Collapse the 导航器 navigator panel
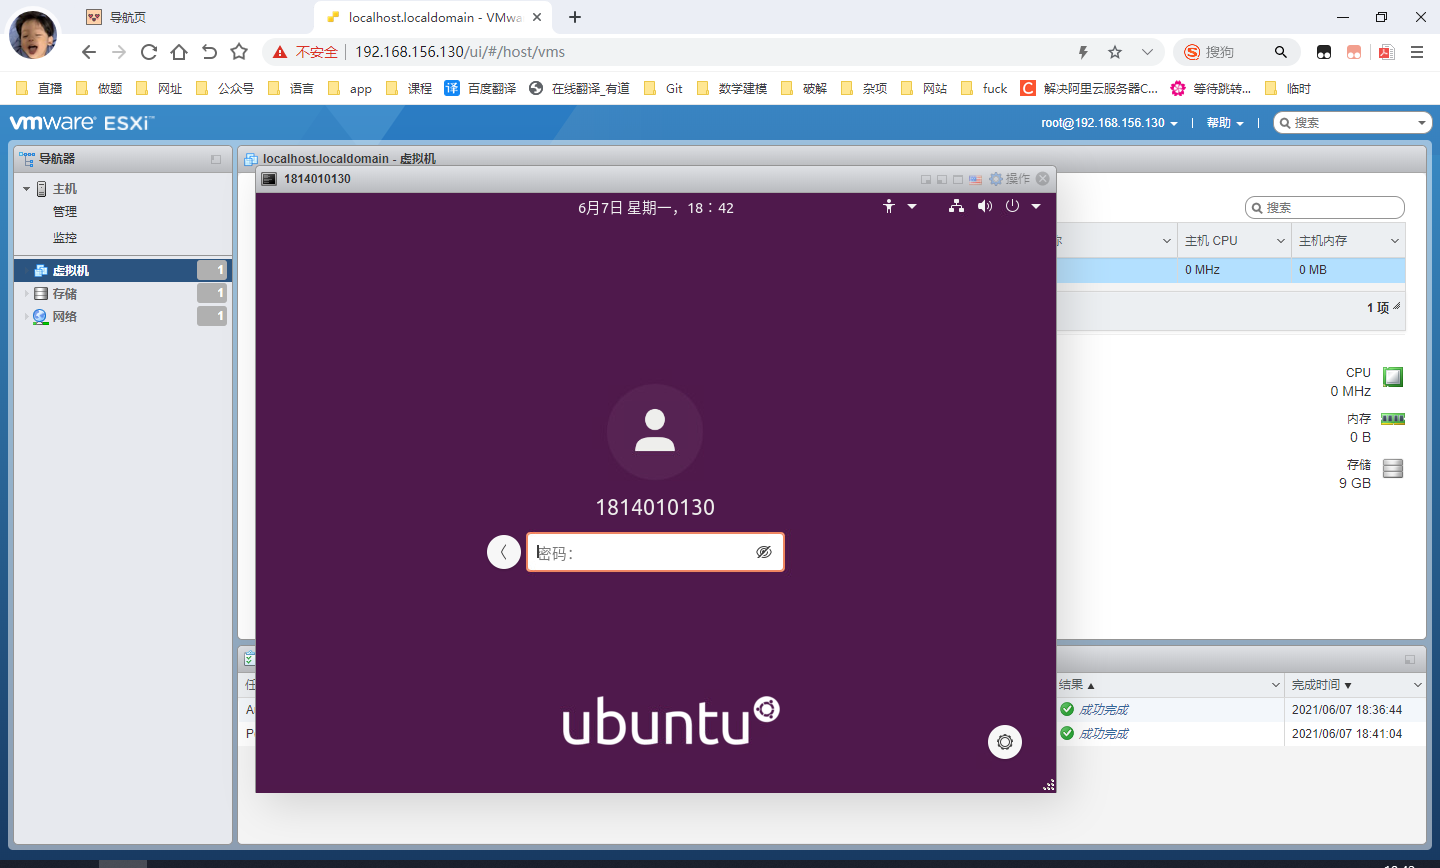Image resolution: width=1440 pixels, height=868 pixels. 216,159
